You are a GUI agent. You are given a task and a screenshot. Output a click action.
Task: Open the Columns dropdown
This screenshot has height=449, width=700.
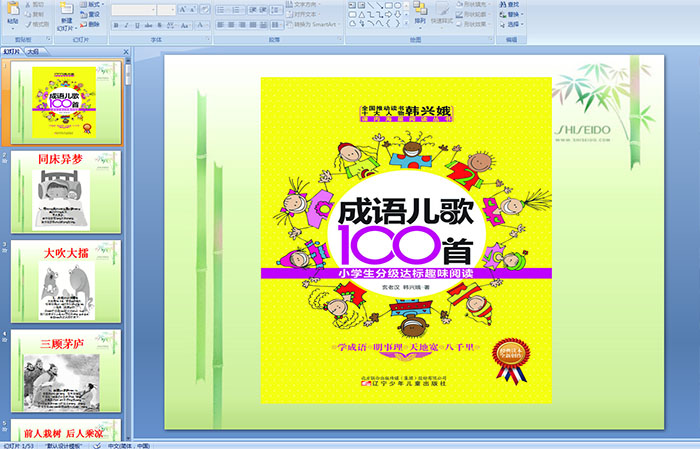[x=277, y=25]
